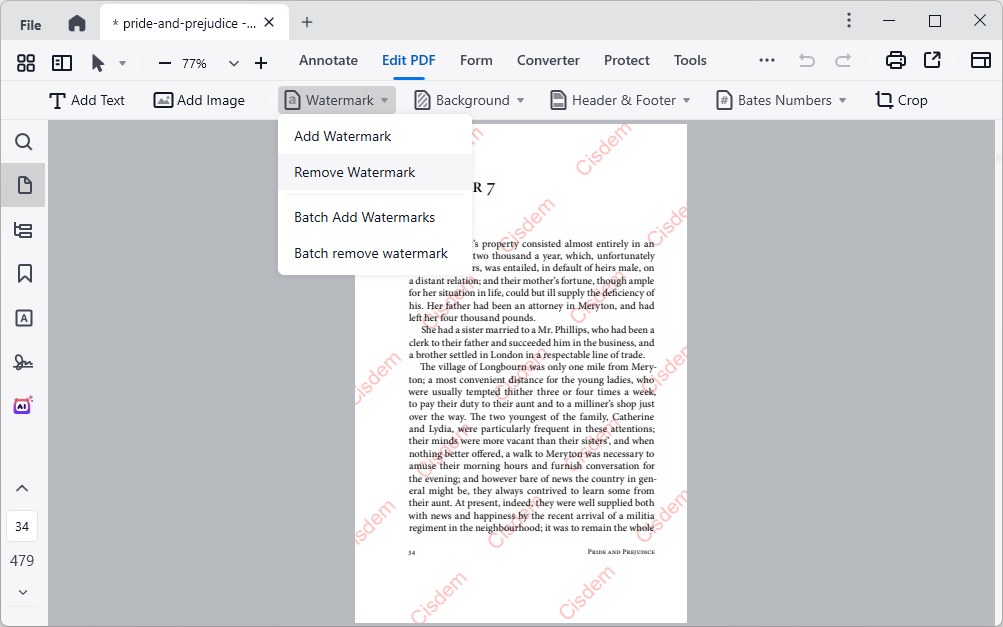The image size is (1003, 627).
Task: Click the Protect ribbon option
Action: (626, 60)
